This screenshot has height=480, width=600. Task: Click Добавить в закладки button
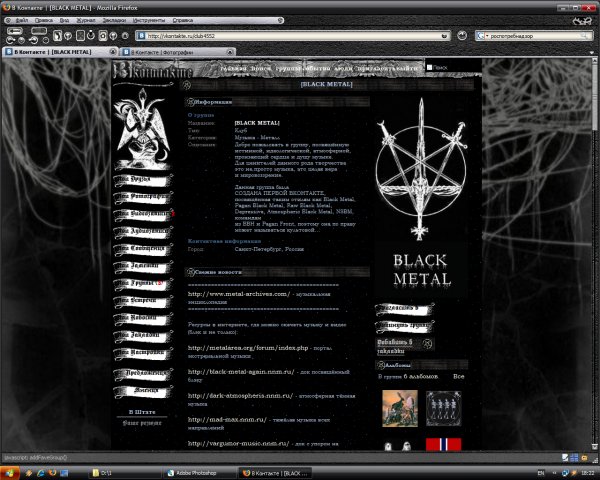405,346
